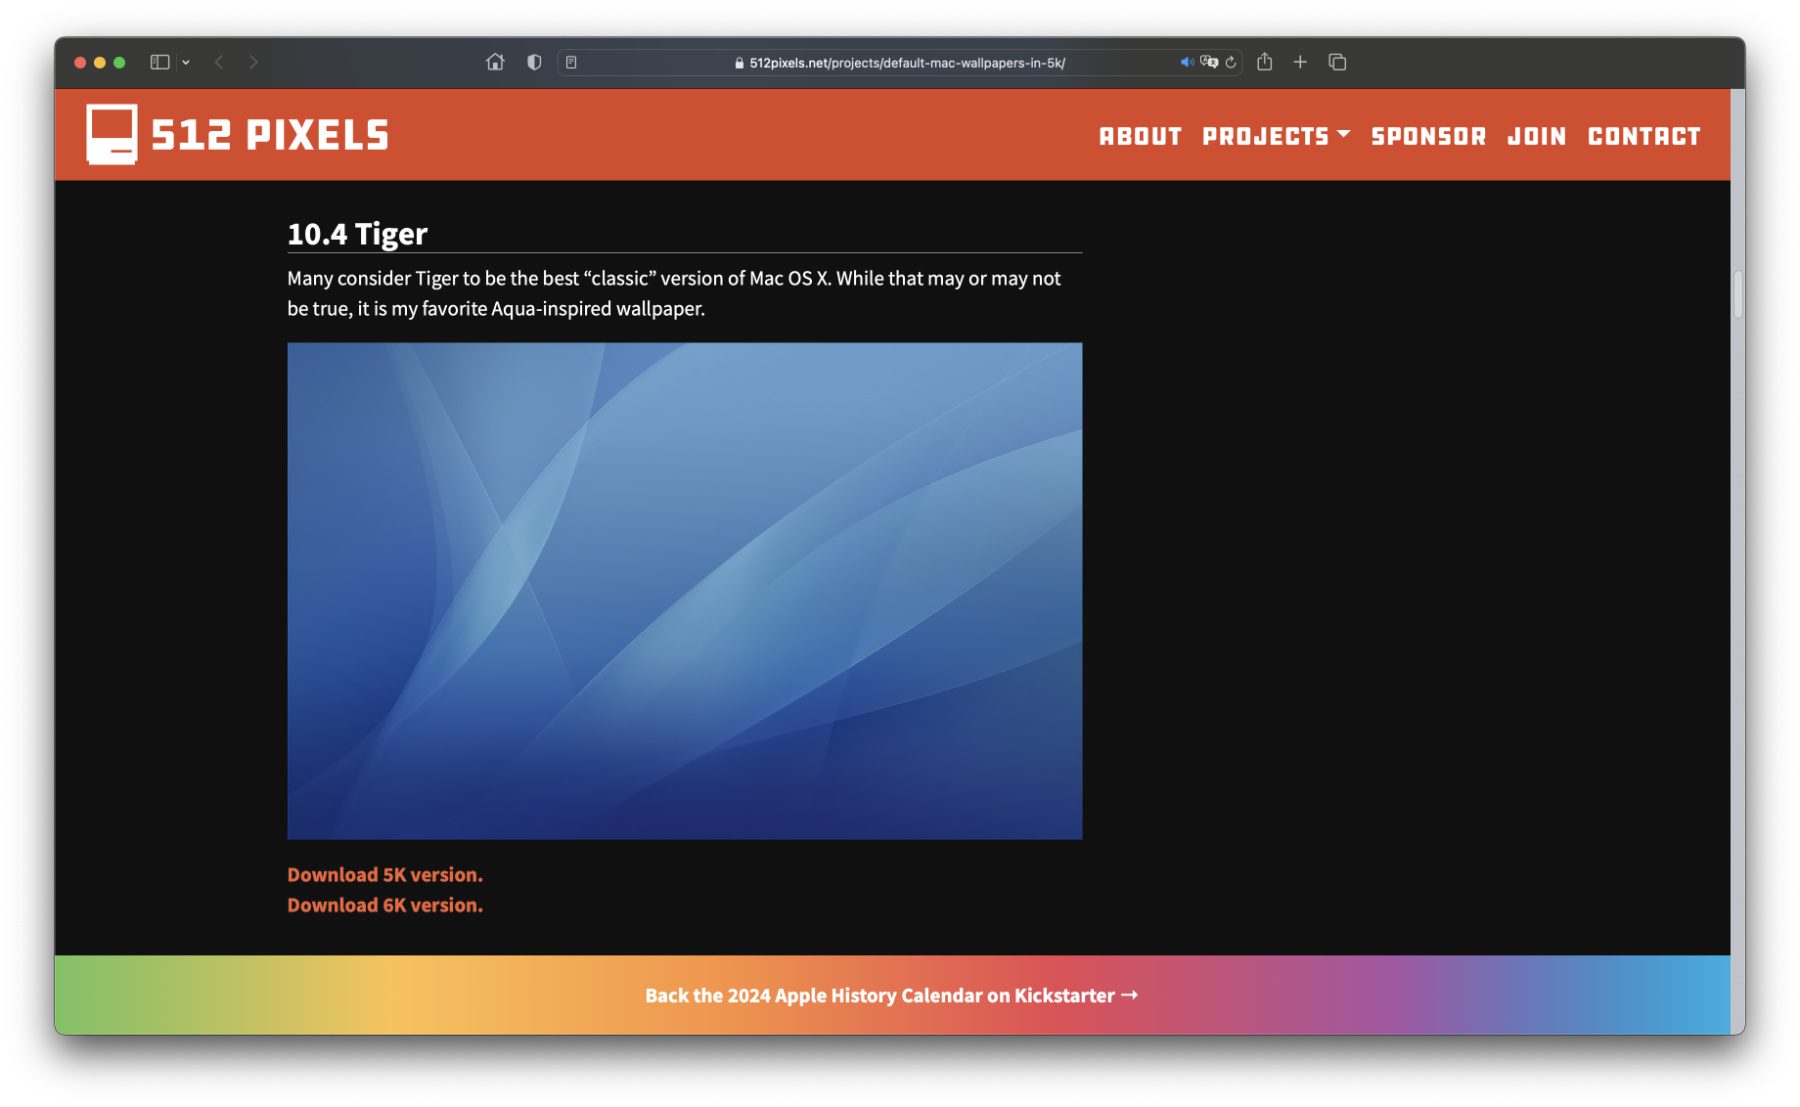1800x1107 pixels.
Task: Toggle the Safari sidebar
Action: [x=159, y=62]
